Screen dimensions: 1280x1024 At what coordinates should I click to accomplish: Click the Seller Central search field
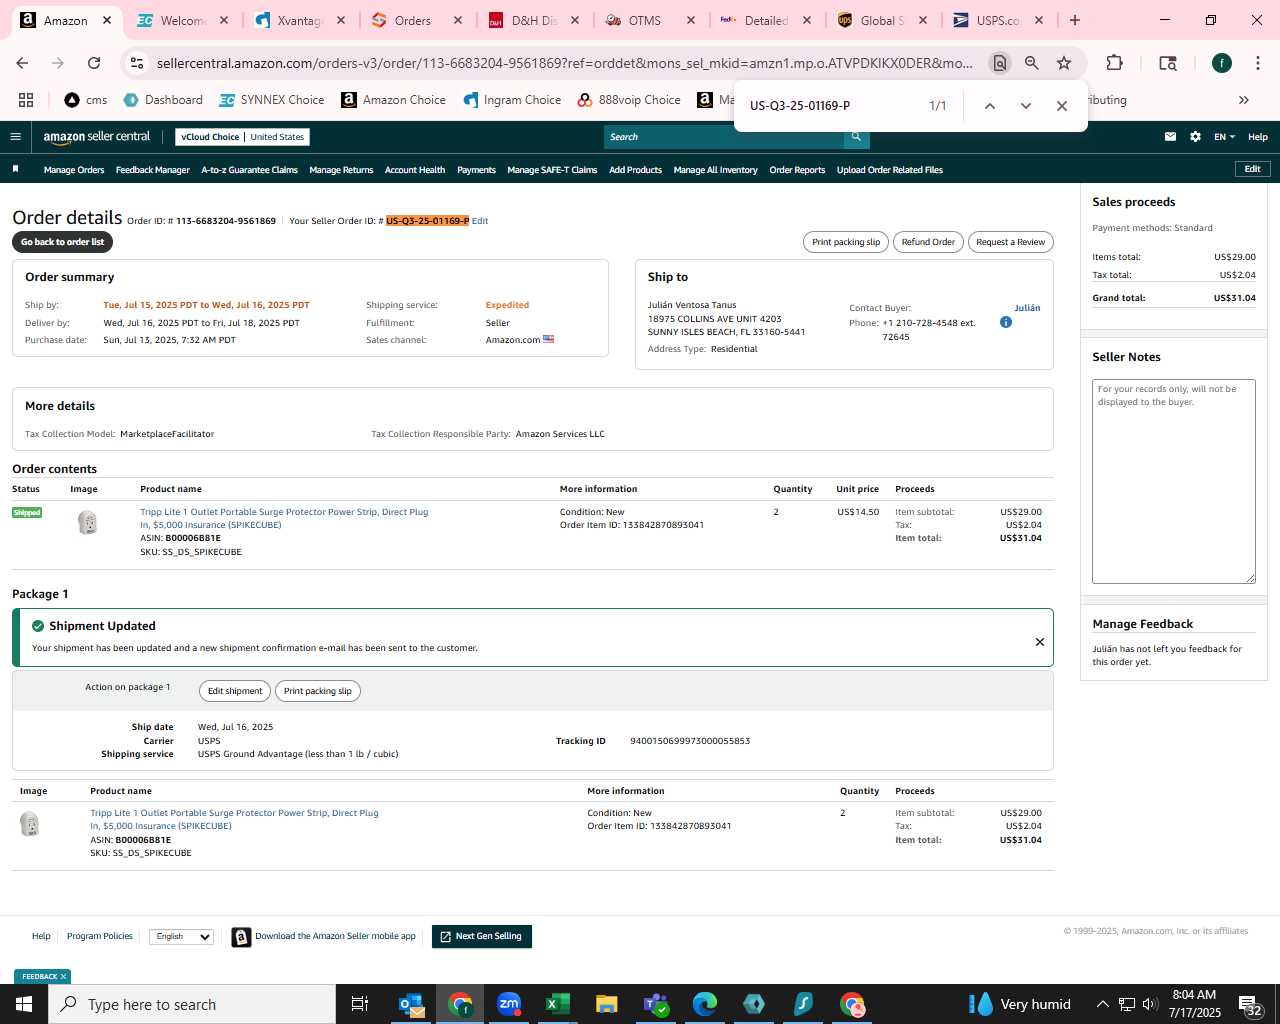pyautogui.click(x=724, y=137)
